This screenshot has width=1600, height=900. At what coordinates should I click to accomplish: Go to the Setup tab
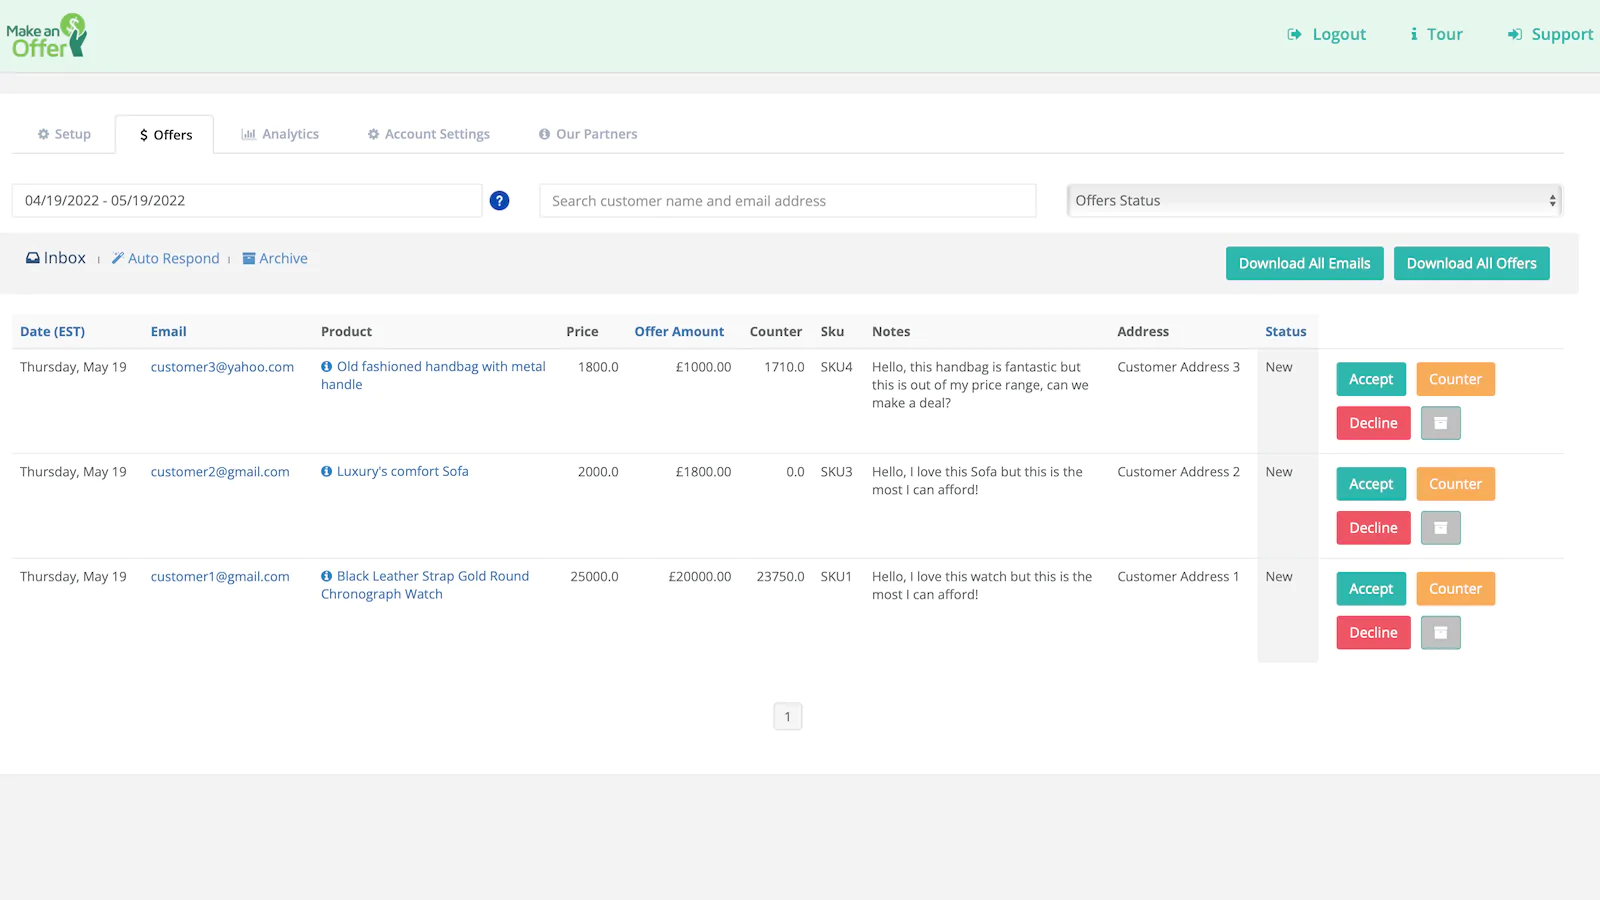[64, 134]
